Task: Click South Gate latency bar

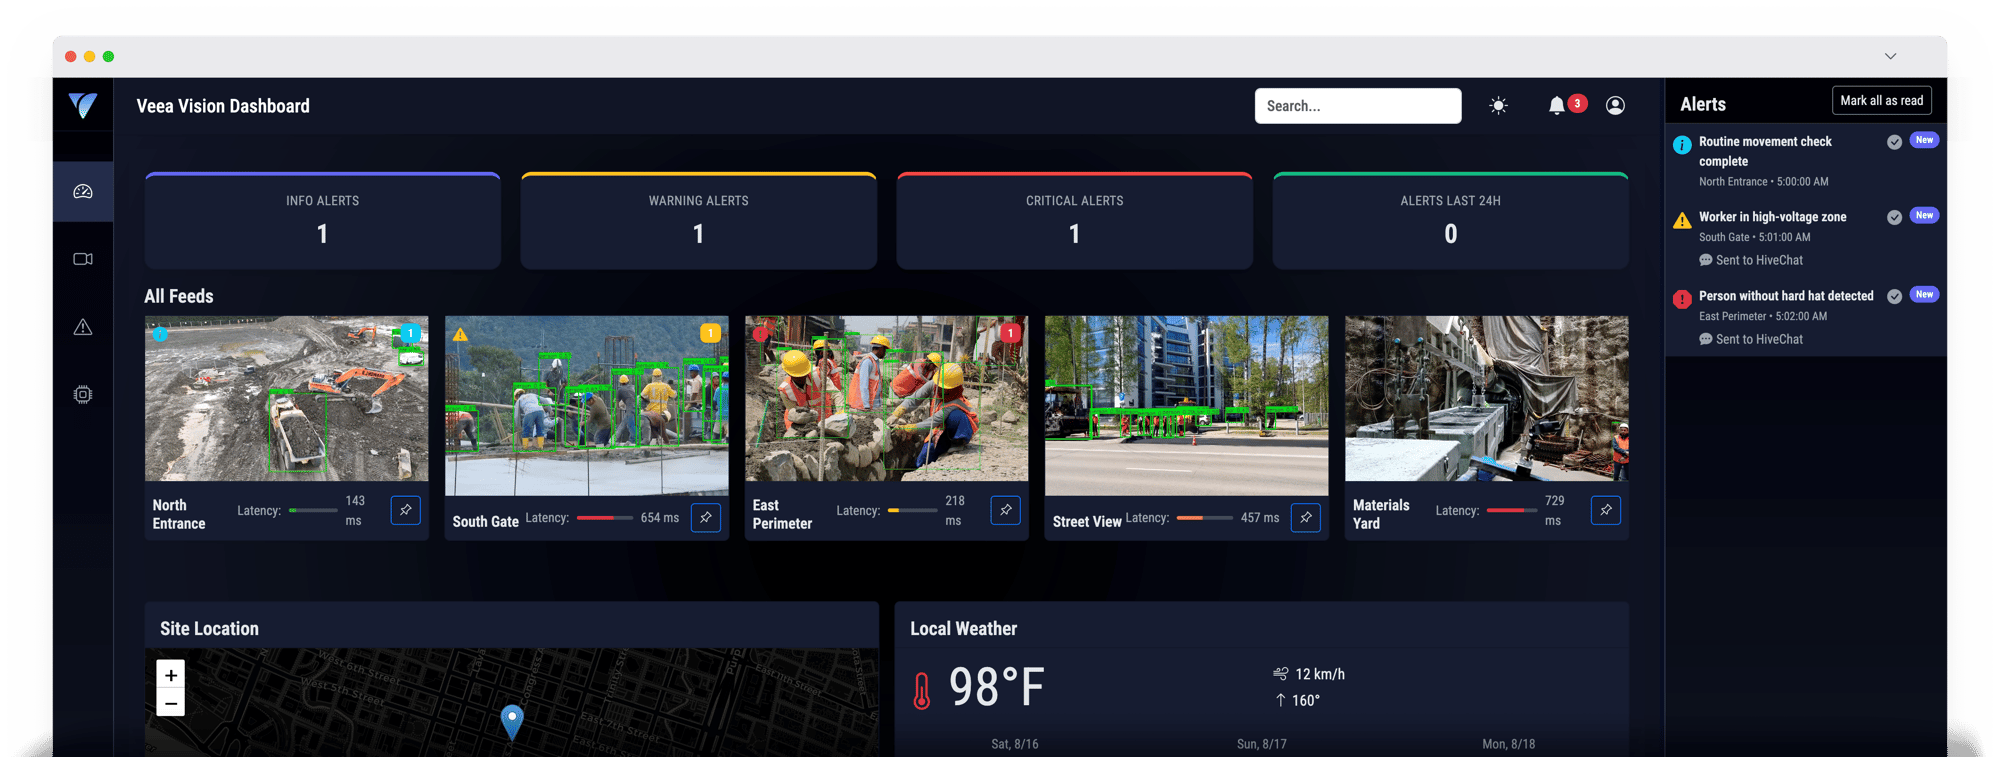Action: click(605, 518)
